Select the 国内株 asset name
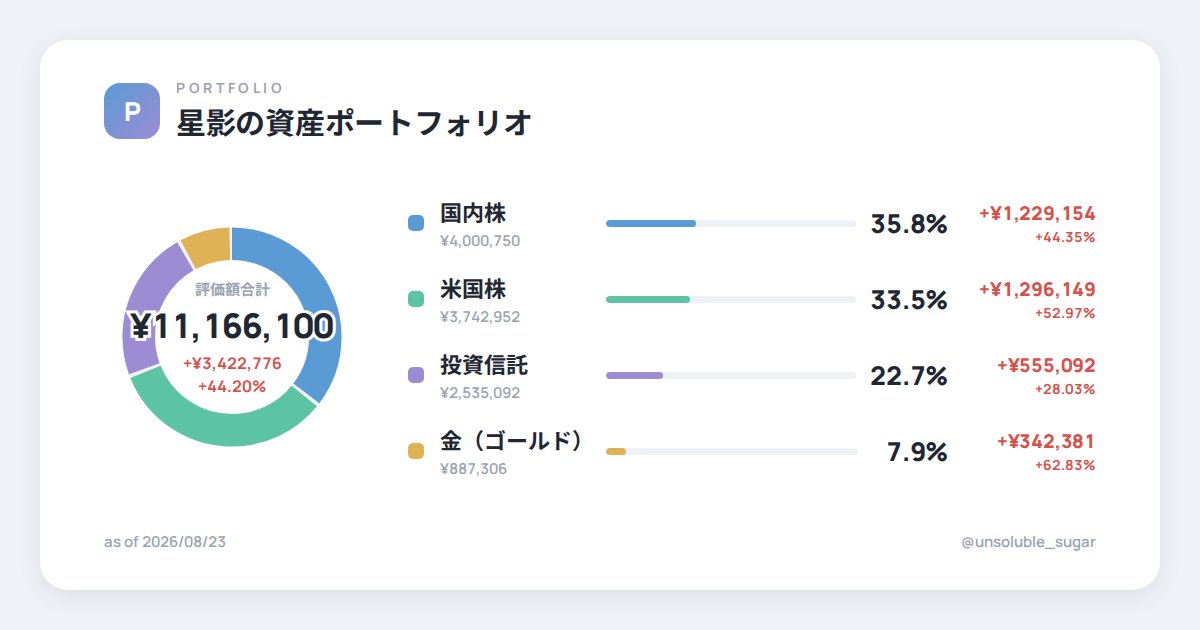 (473, 213)
